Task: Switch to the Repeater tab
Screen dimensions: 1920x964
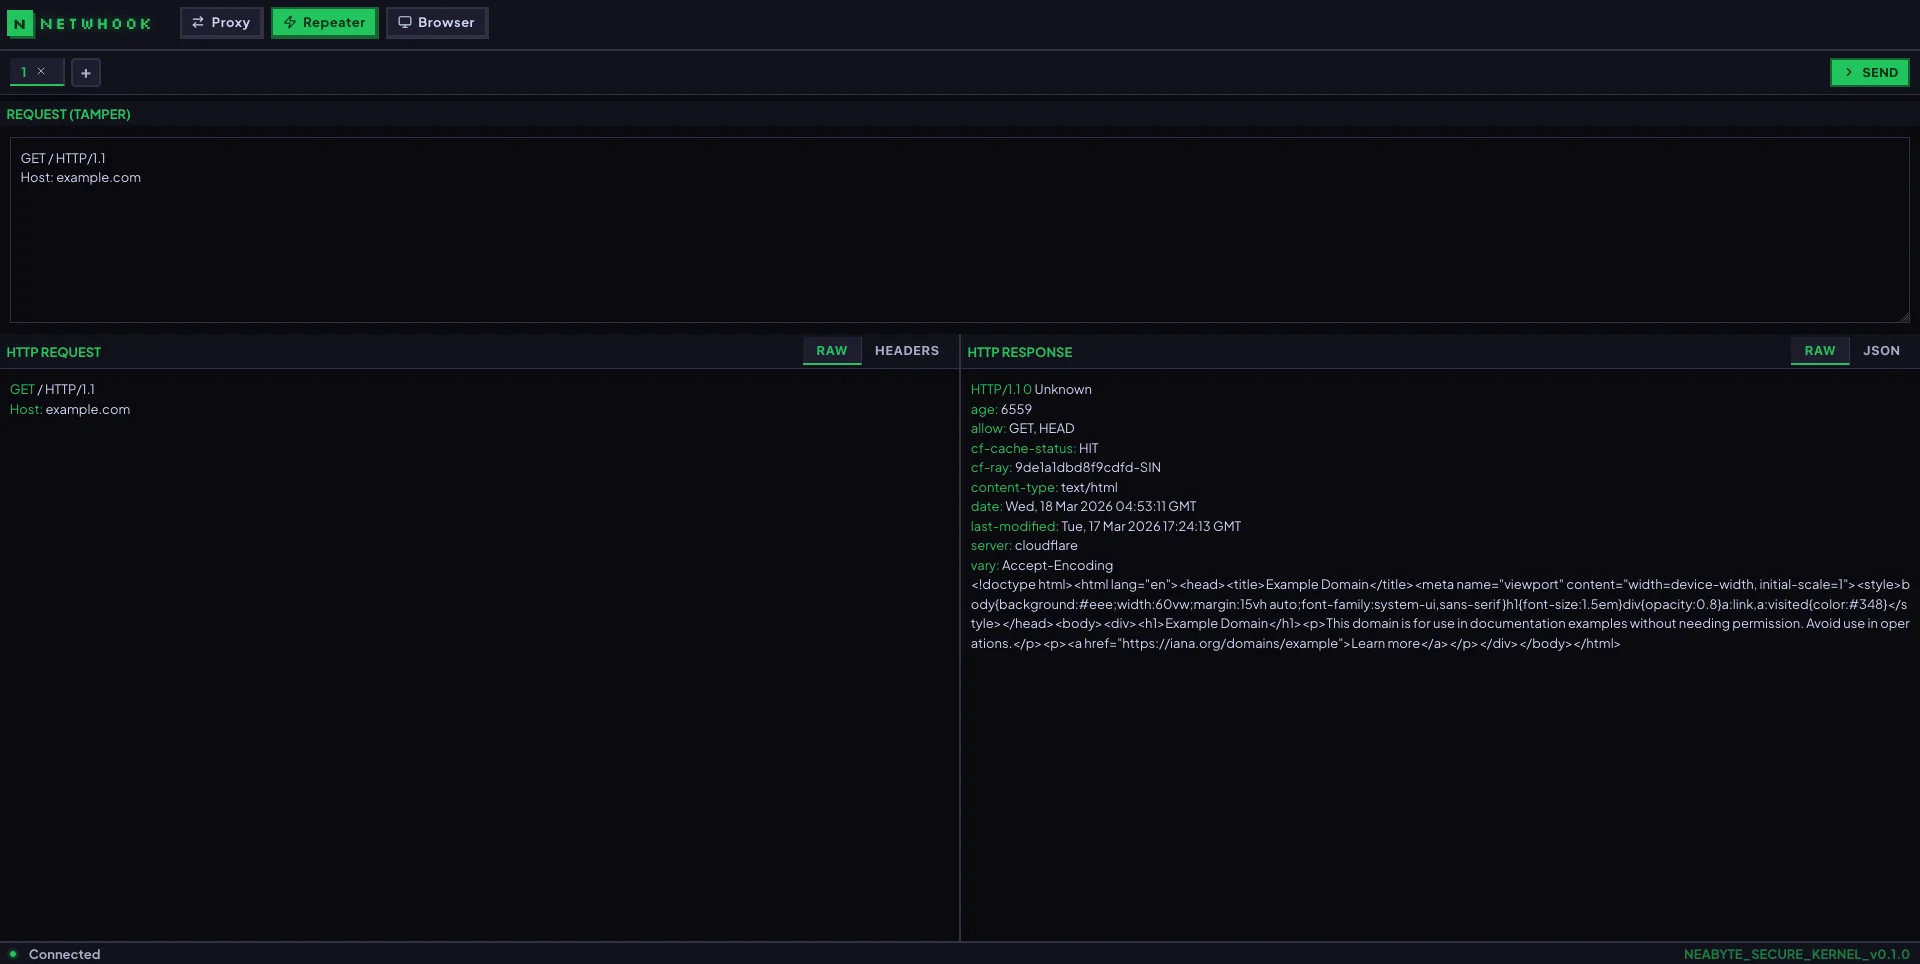Action: coord(325,23)
